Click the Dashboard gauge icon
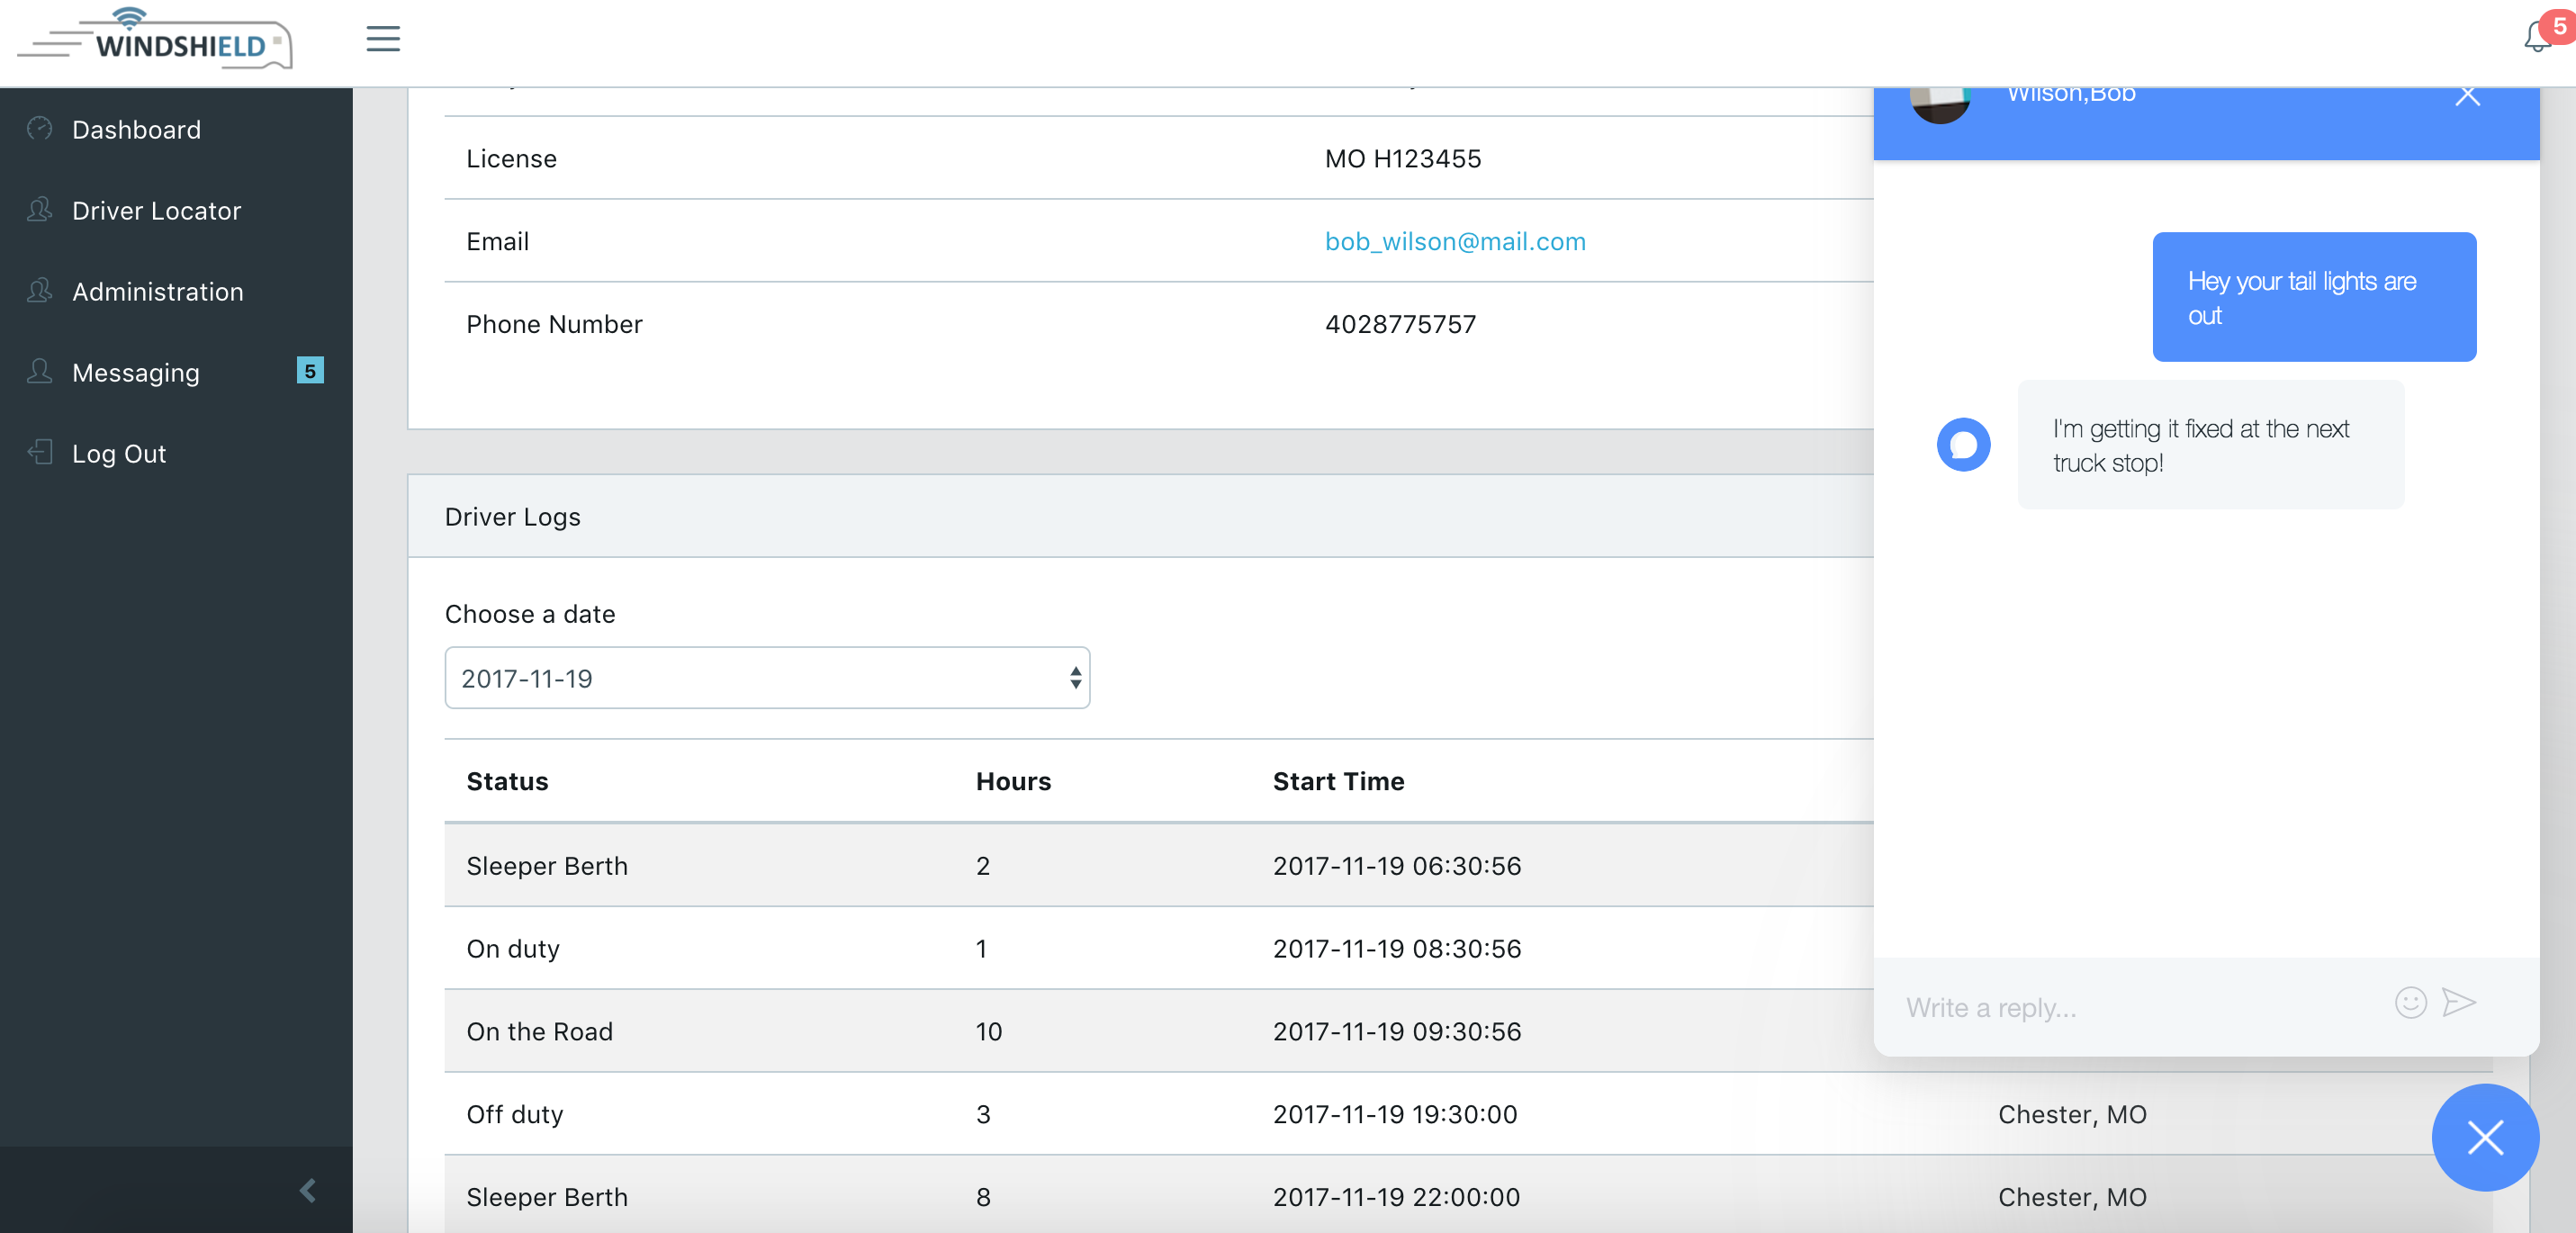Screen dimensions: 2576x1233 pyautogui.click(x=40, y=128)
